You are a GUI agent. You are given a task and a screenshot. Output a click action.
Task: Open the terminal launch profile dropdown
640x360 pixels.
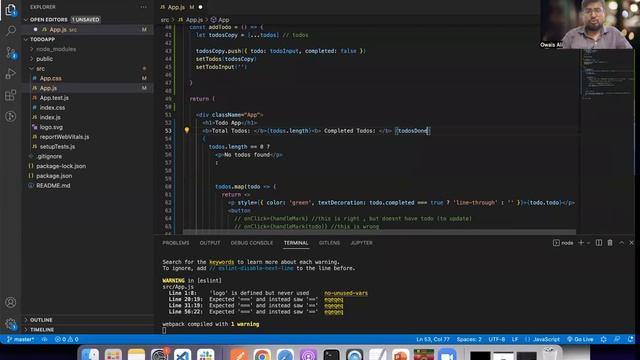tap(588, 243)
